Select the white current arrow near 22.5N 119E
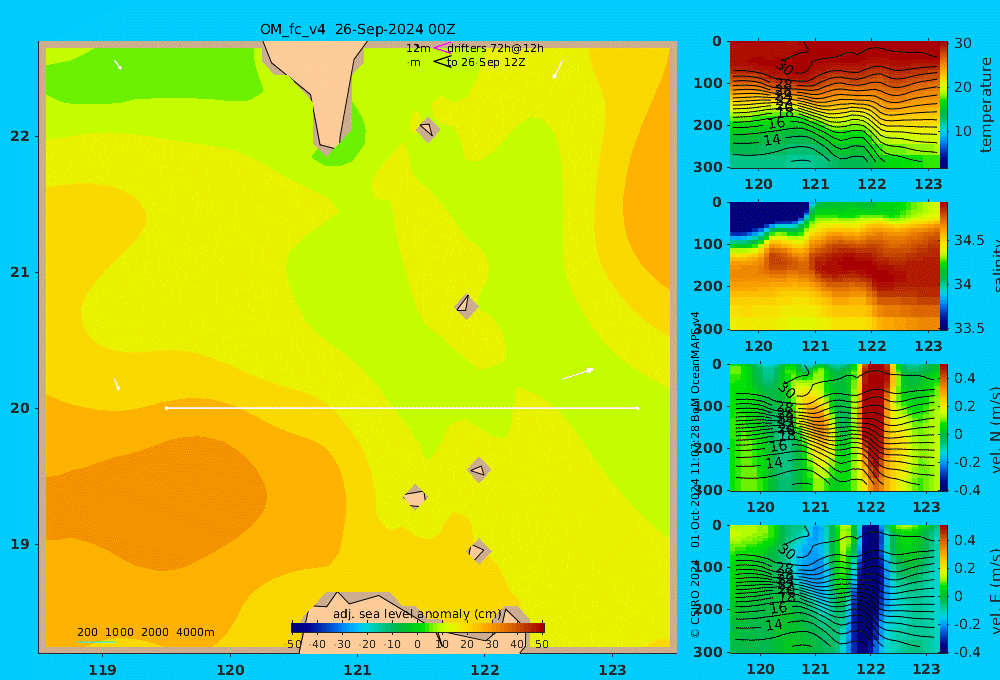Image resolution: width=1000 pixels, height=680 pixels. click(117, 64)
